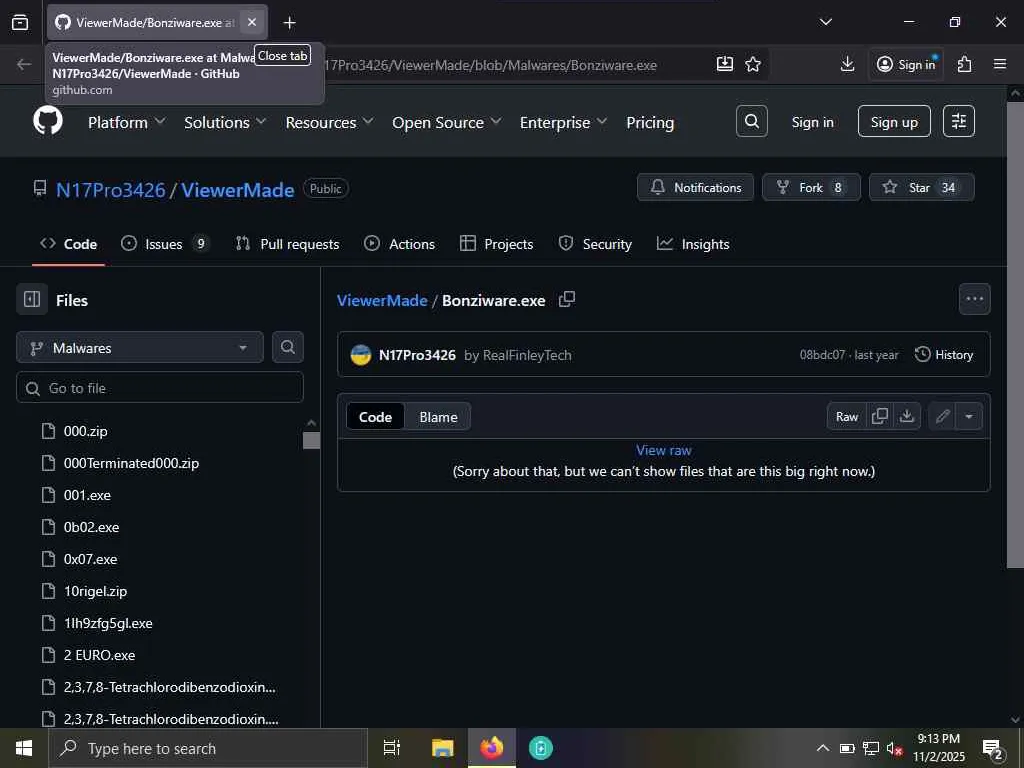
Task: List all tabs with the chevron button
Action: click(x=825, y=22)
